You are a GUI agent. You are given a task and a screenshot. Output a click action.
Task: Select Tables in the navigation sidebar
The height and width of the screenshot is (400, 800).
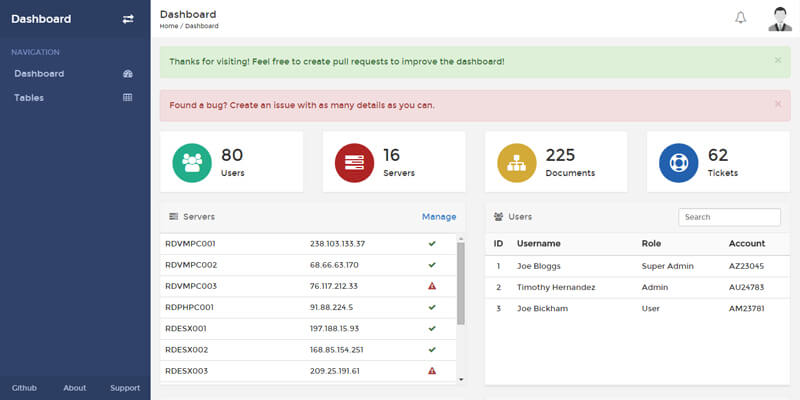click(x=29, y=98)
